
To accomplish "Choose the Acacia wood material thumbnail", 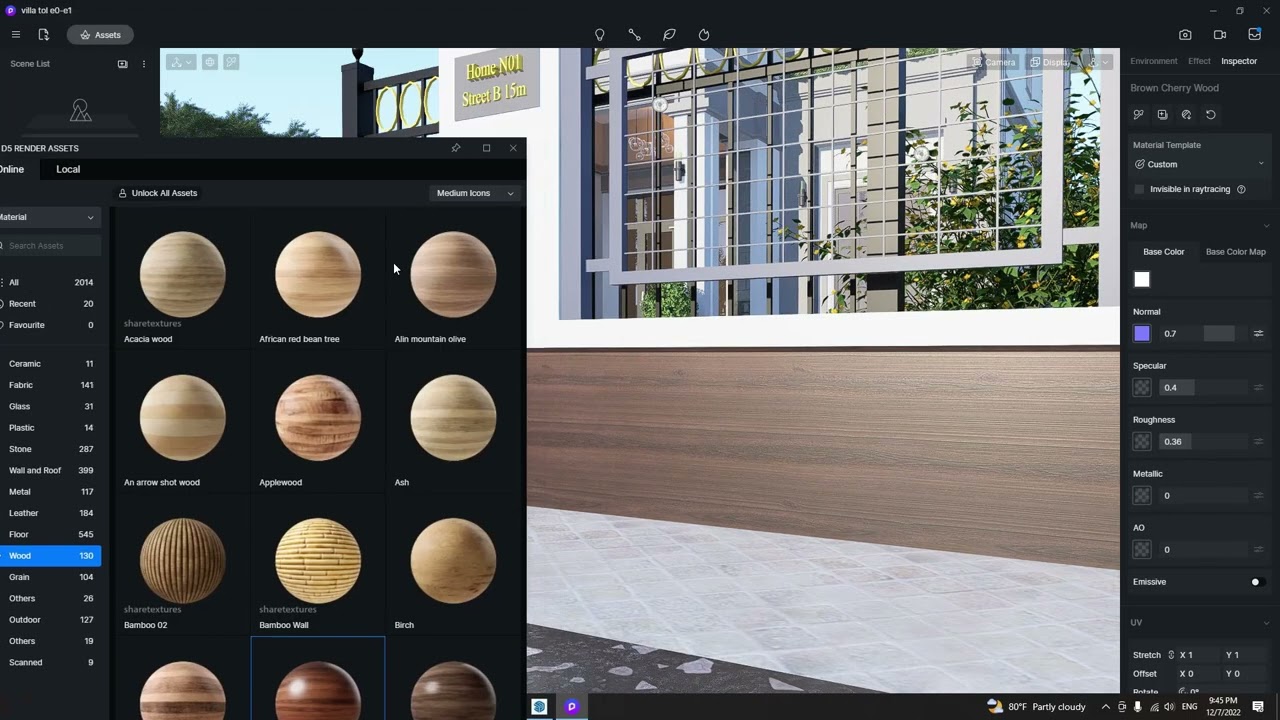I will pyautogui.click(x=183, y=275).
